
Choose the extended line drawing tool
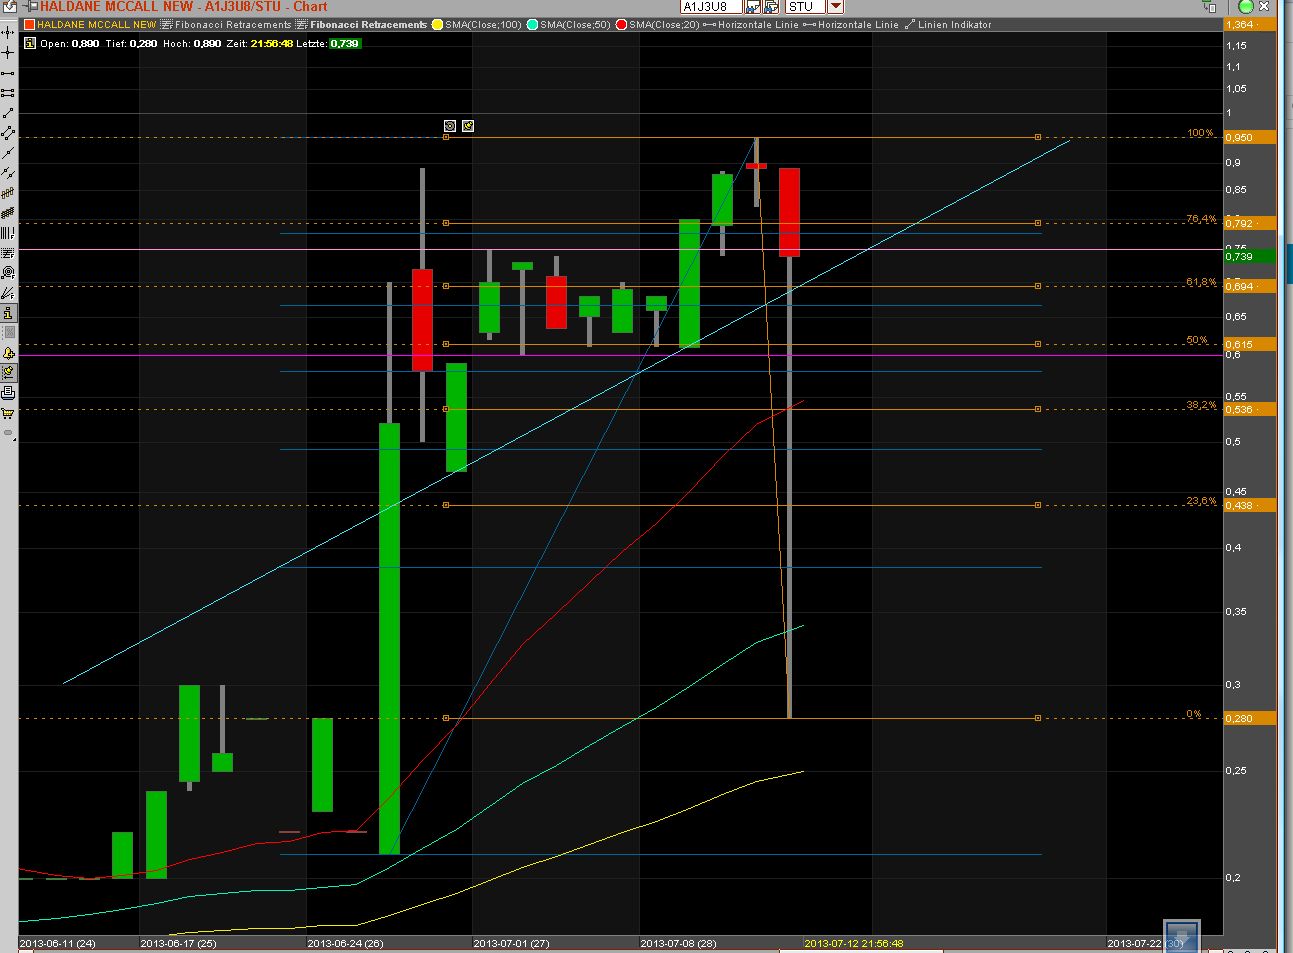click(x=8, y=153)
